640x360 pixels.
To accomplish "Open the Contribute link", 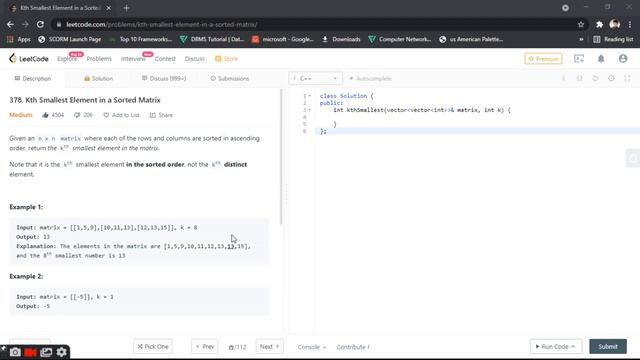I will 353,347.
